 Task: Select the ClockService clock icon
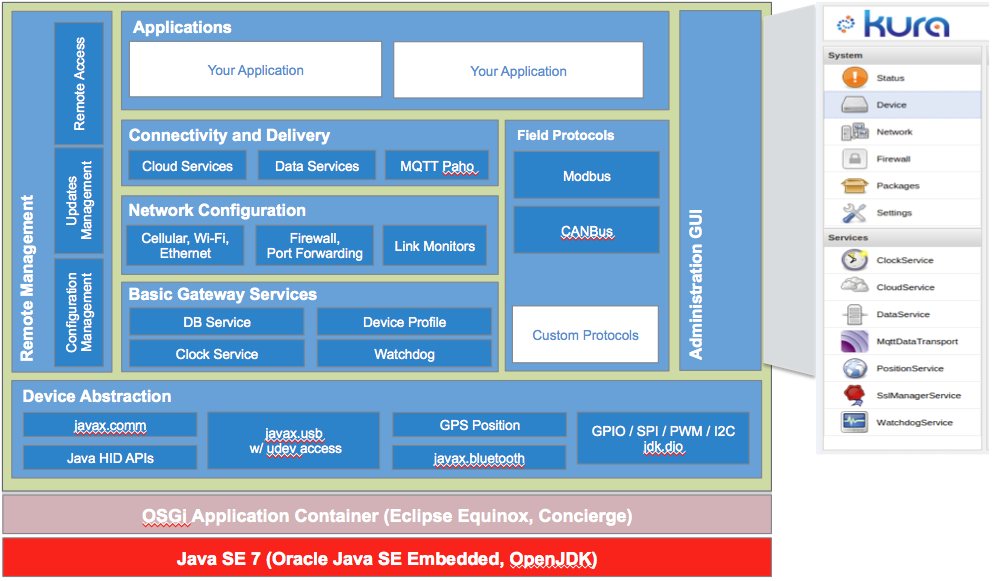coord(855,260)
